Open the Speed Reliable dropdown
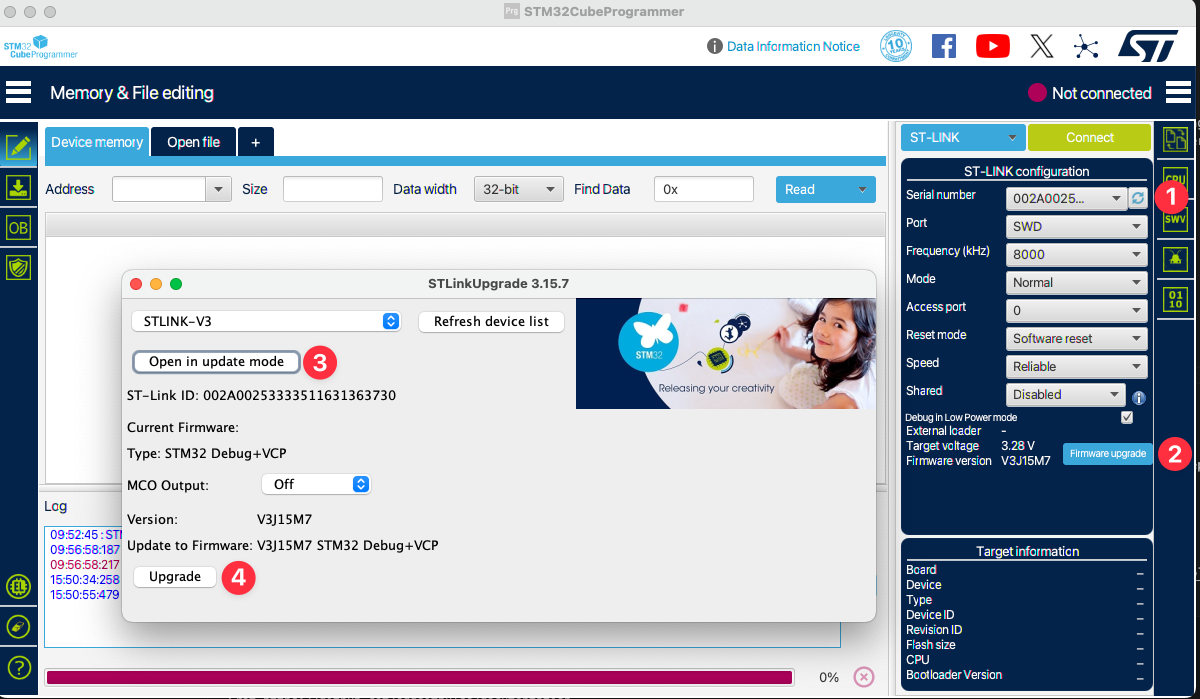 (x=1076, y=366)
